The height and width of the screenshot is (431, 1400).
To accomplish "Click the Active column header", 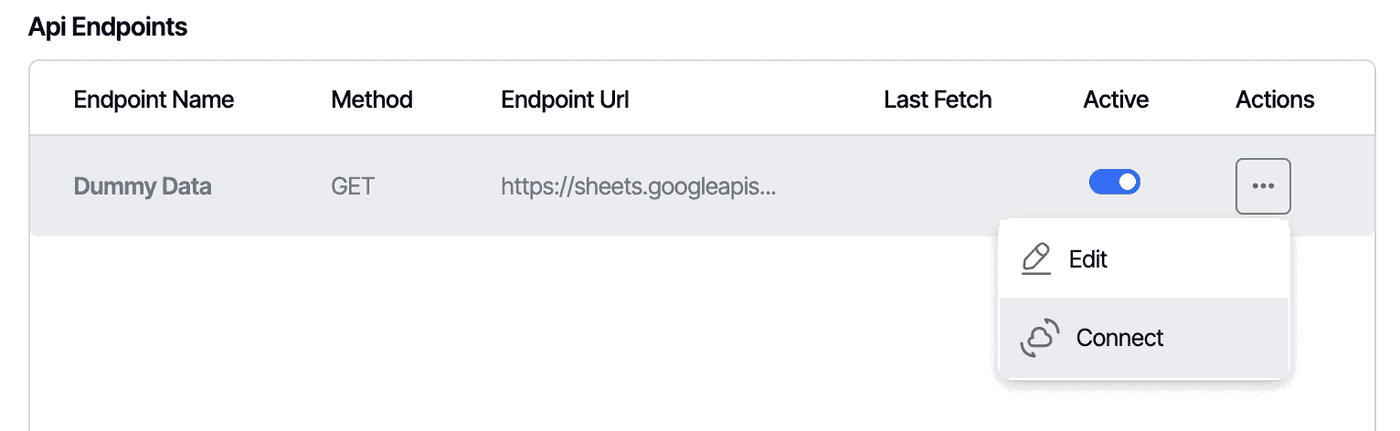I will 1116,100.
